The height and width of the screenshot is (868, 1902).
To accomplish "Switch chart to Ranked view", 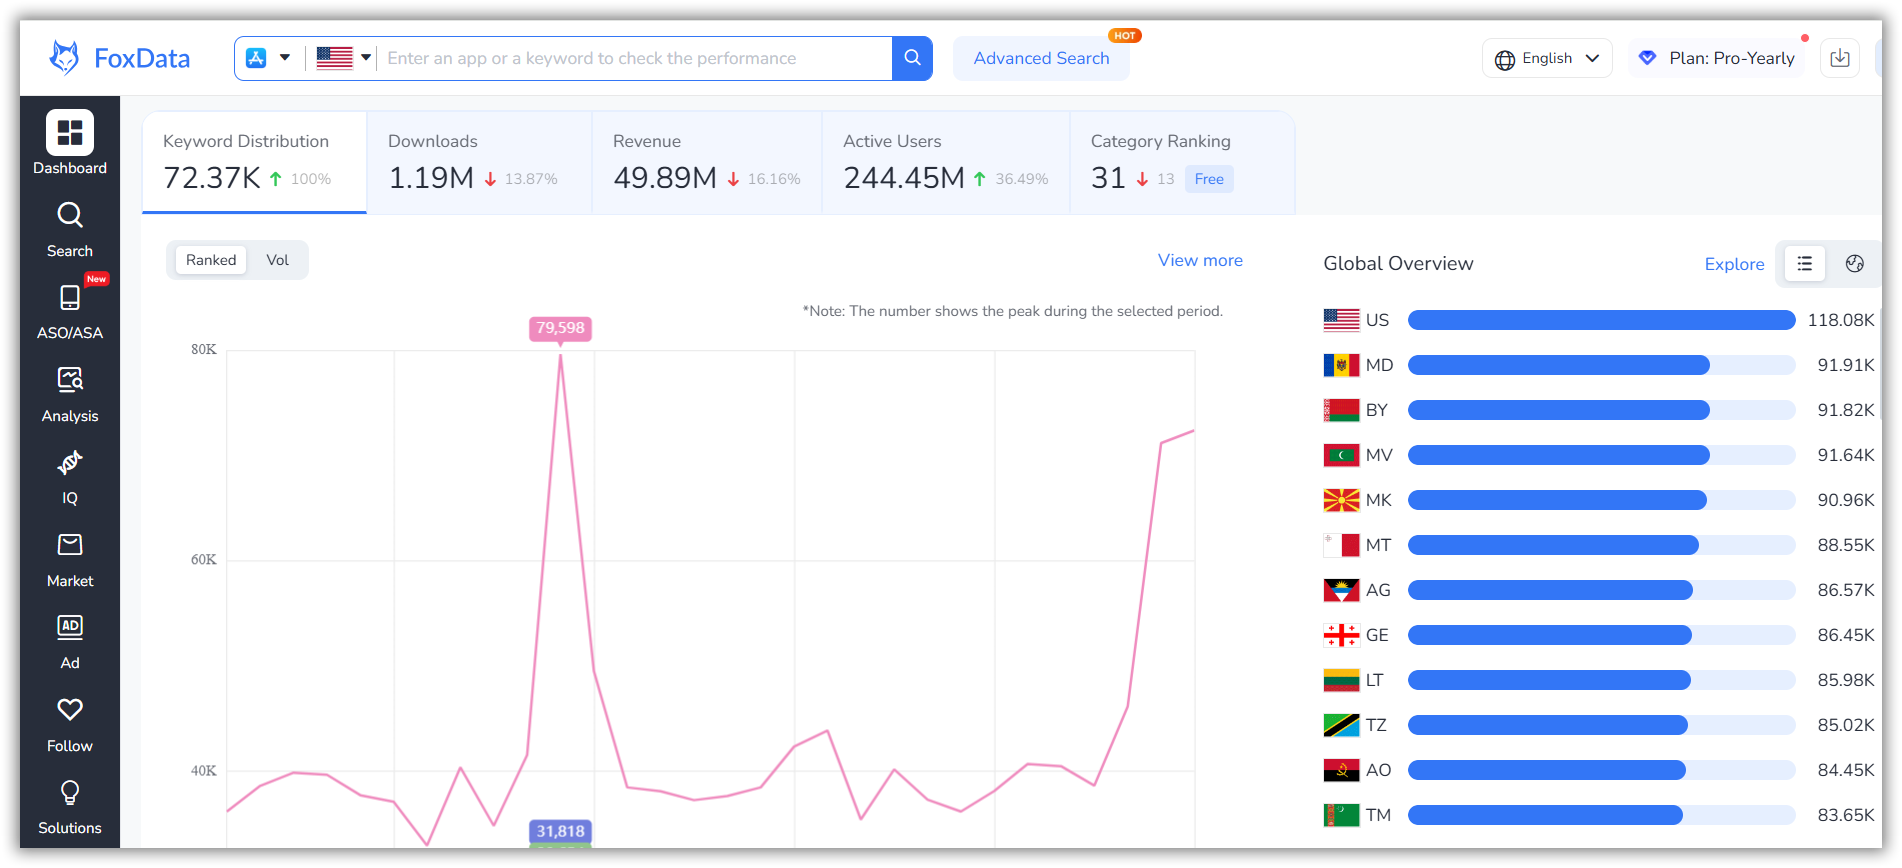I will tap(211, 260).
